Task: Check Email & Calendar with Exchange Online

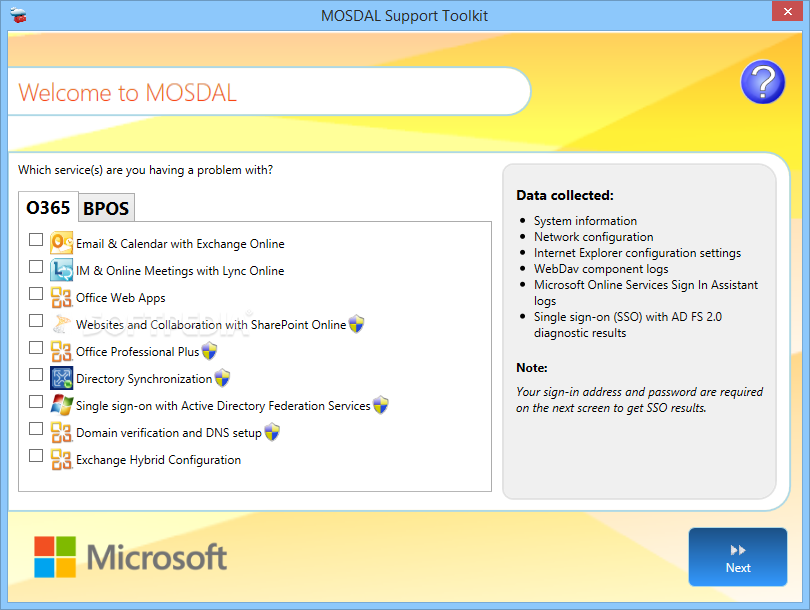Action: [36, 239]
